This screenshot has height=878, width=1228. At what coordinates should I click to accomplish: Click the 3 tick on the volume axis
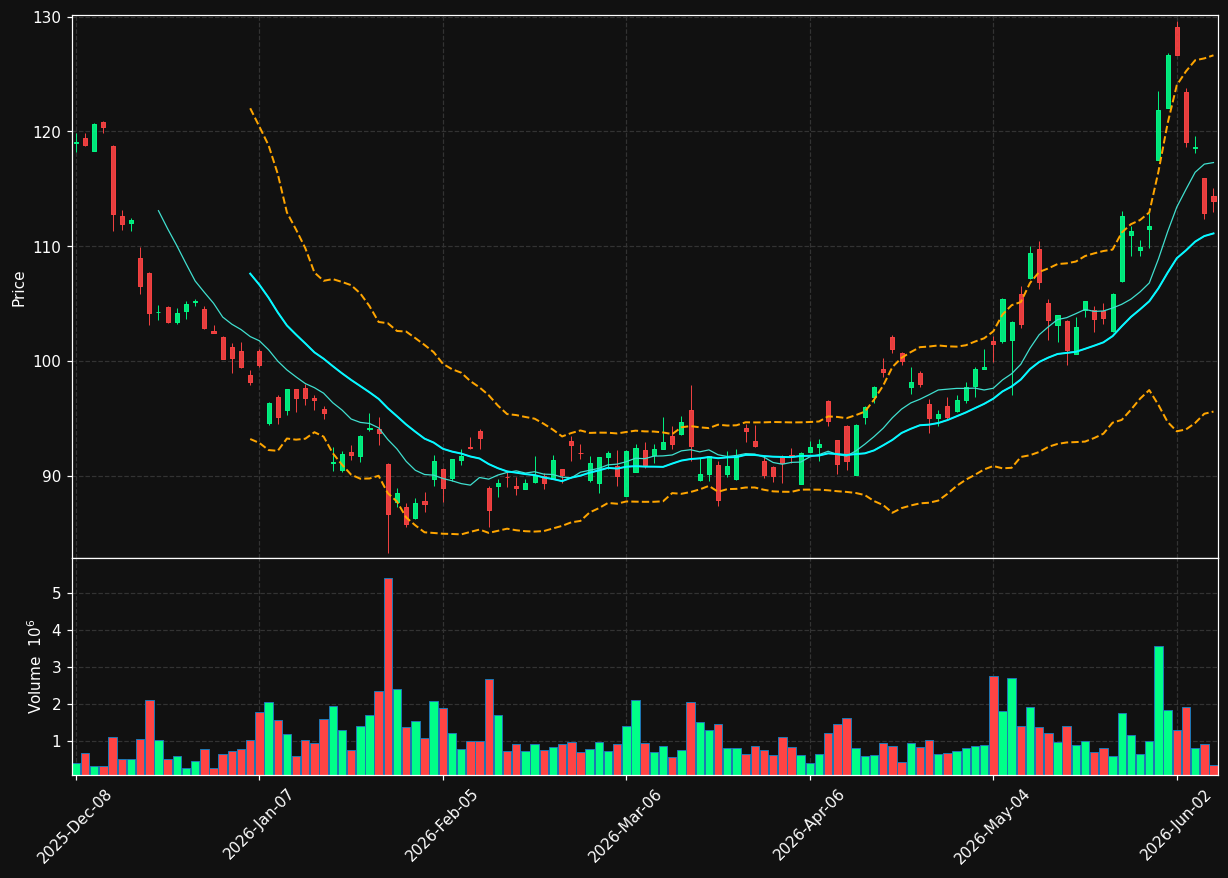pyautogui.click(x=57, y=668)
